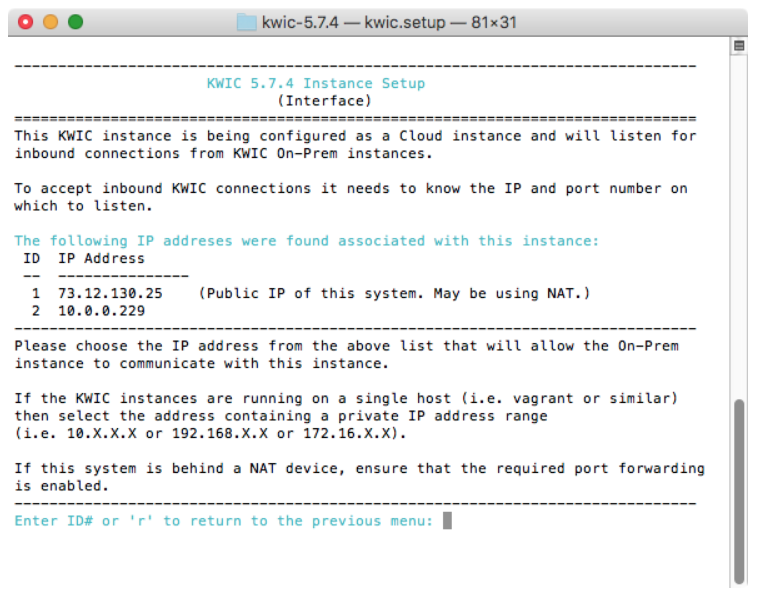Click the 'KWIC 5.7.4 Instance Setup' heading
759x601 pixels.
(x=316, y=83)
